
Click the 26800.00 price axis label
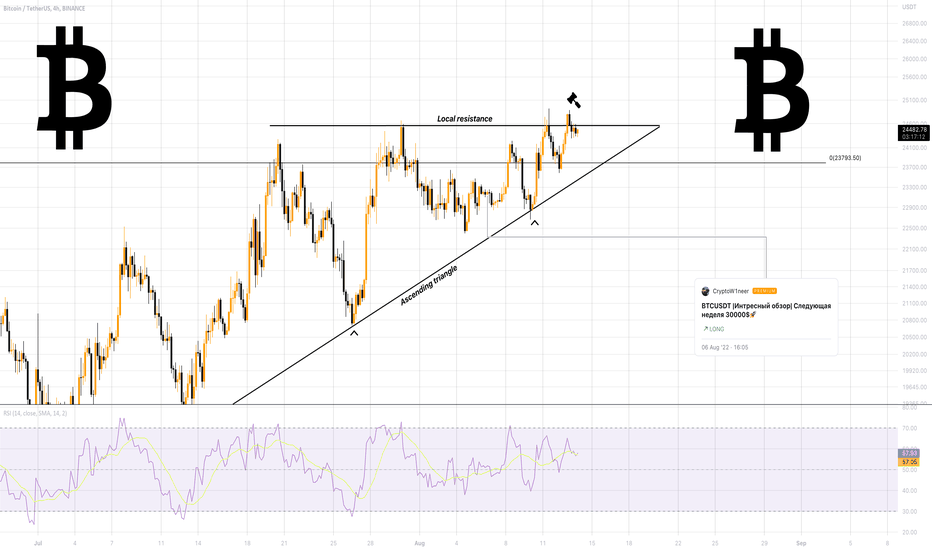coord(914,24)
